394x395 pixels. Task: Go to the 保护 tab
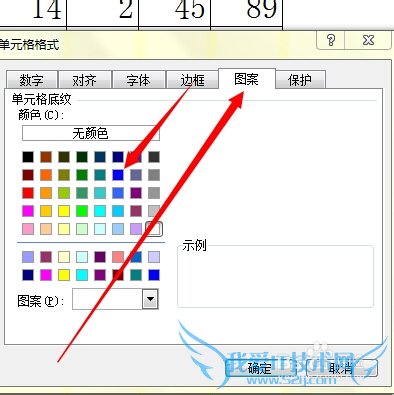(300, 80)
